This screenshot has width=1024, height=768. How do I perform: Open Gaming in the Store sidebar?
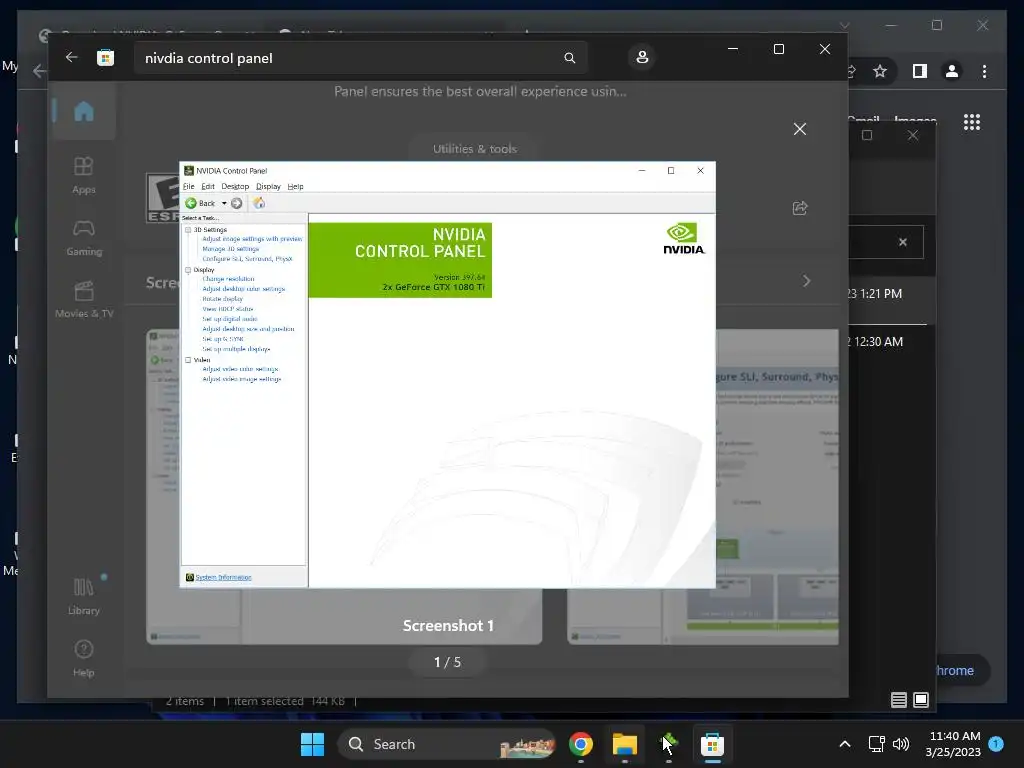[84, 238]
